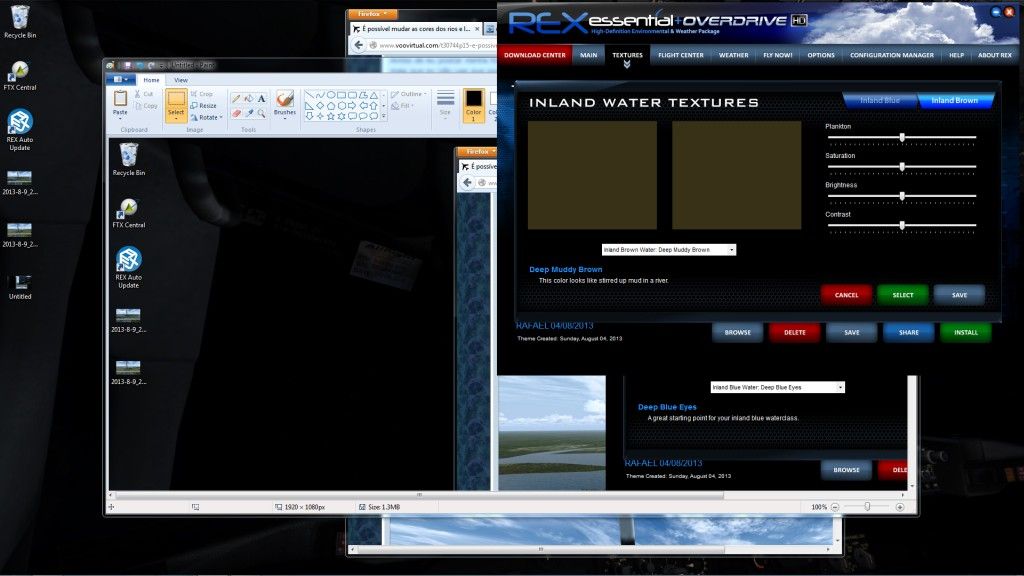Click the Brightness slider handle

(902, 196)
